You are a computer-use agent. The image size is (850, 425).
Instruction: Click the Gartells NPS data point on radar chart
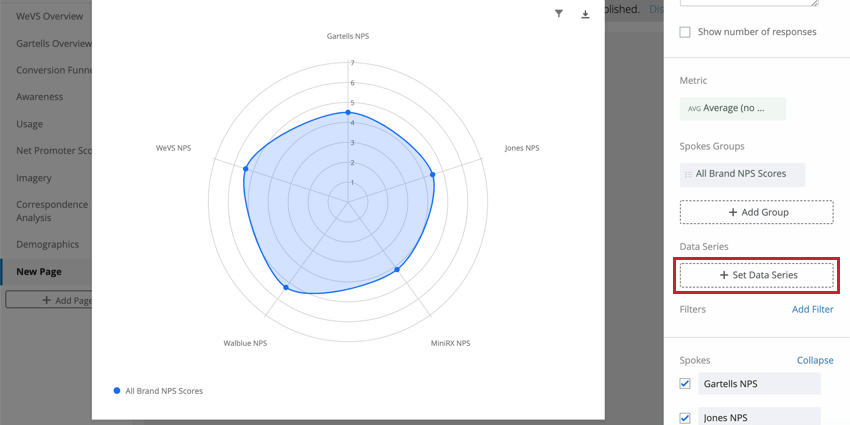[348, 112]
